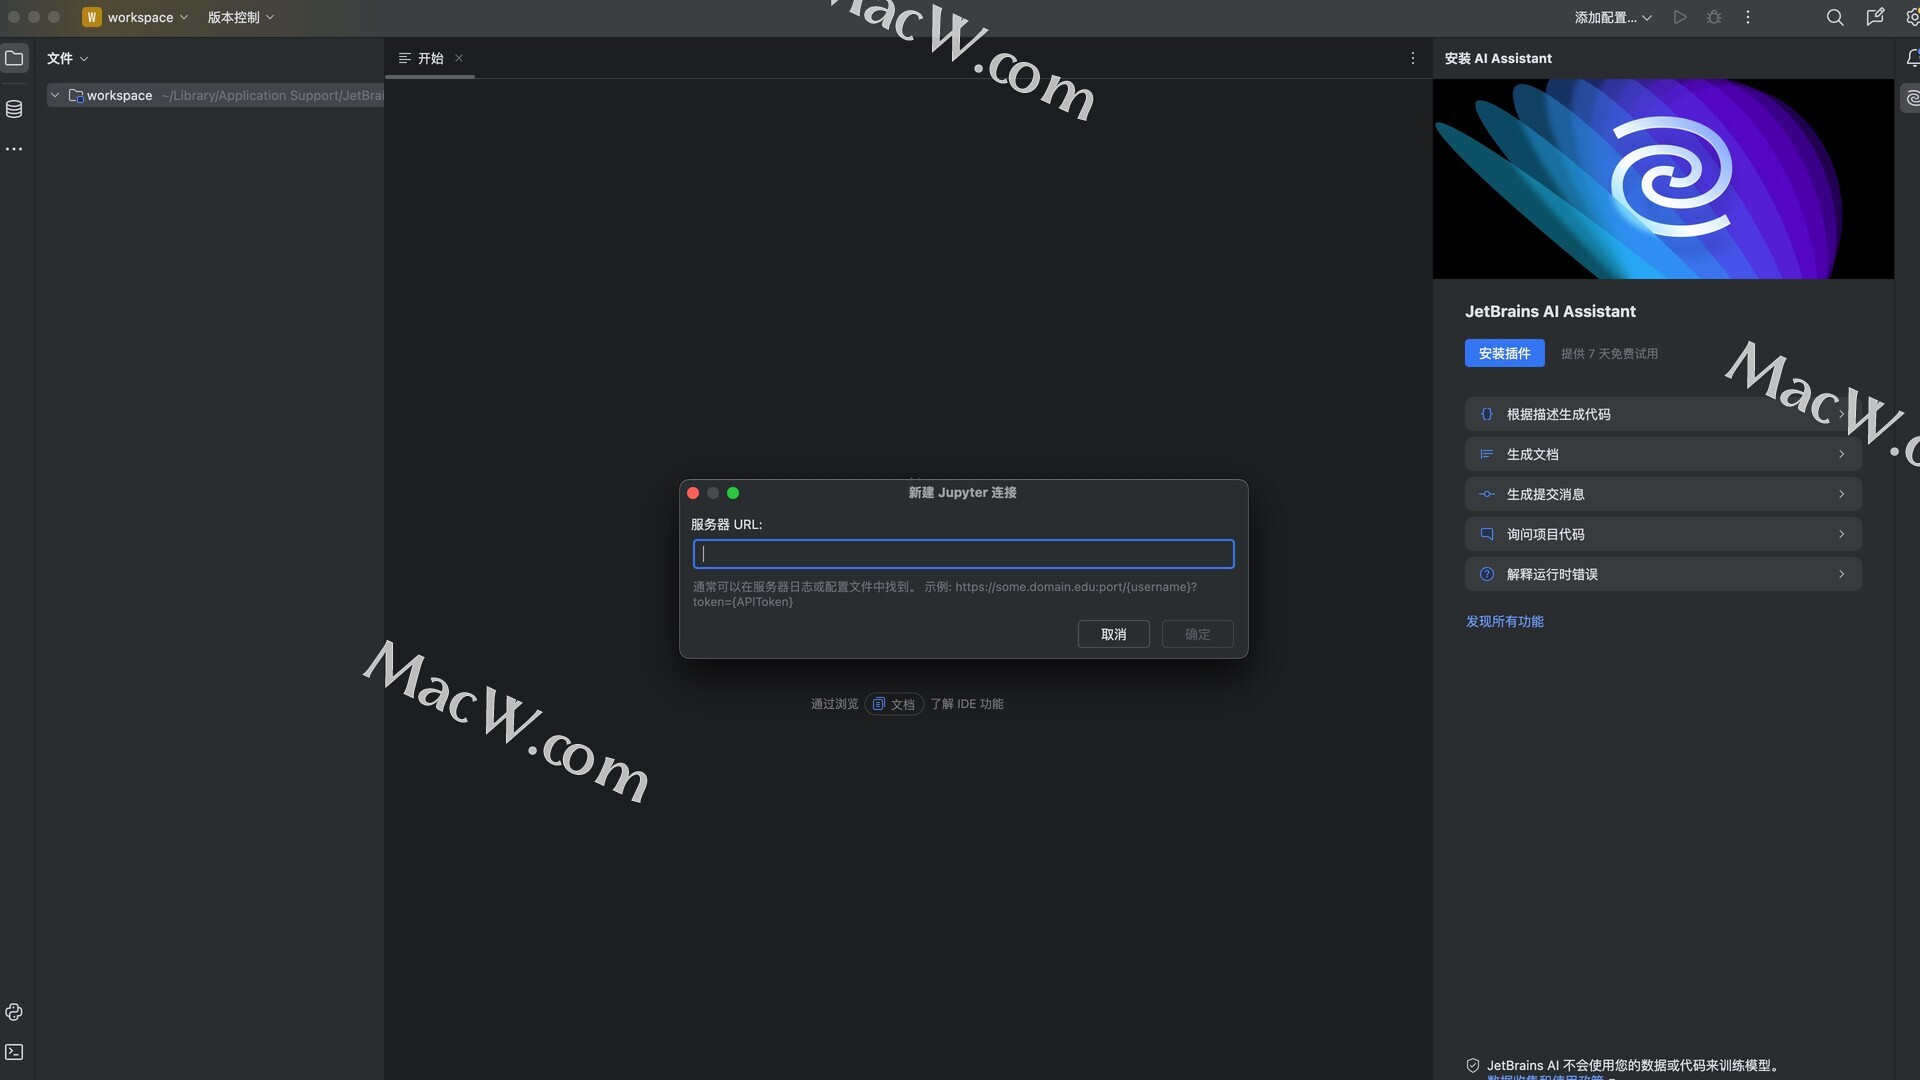
Task: Click the question mark icon for runtime errors
Action: pyautogui.click(x=1487, y=574)
